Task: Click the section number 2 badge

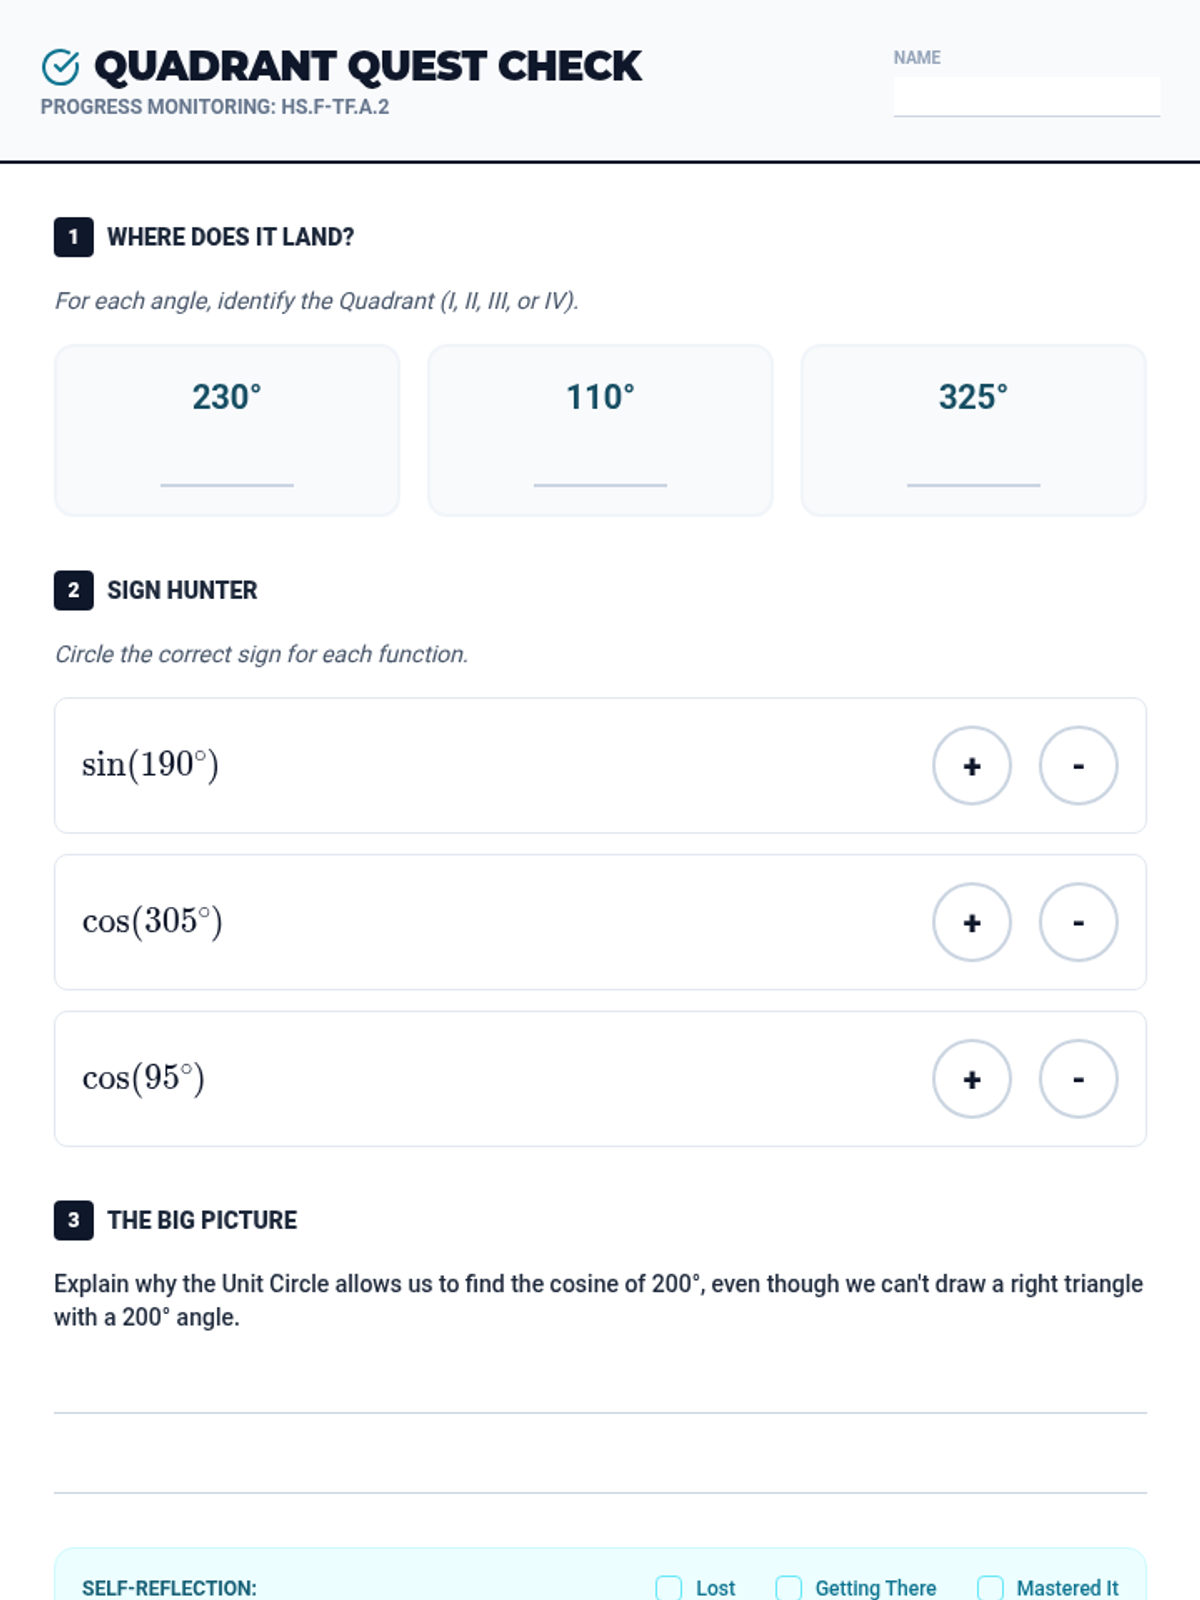Action: click(x=74, y=590)
